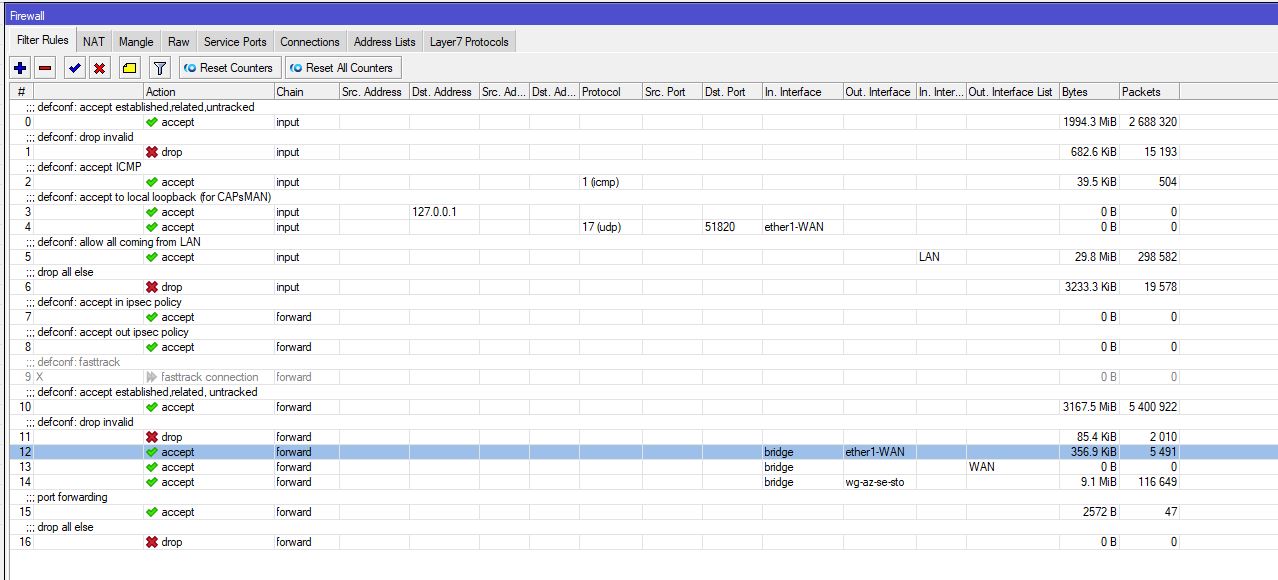
Task: Click the red minus Remove rule icon
Action: 45,68
